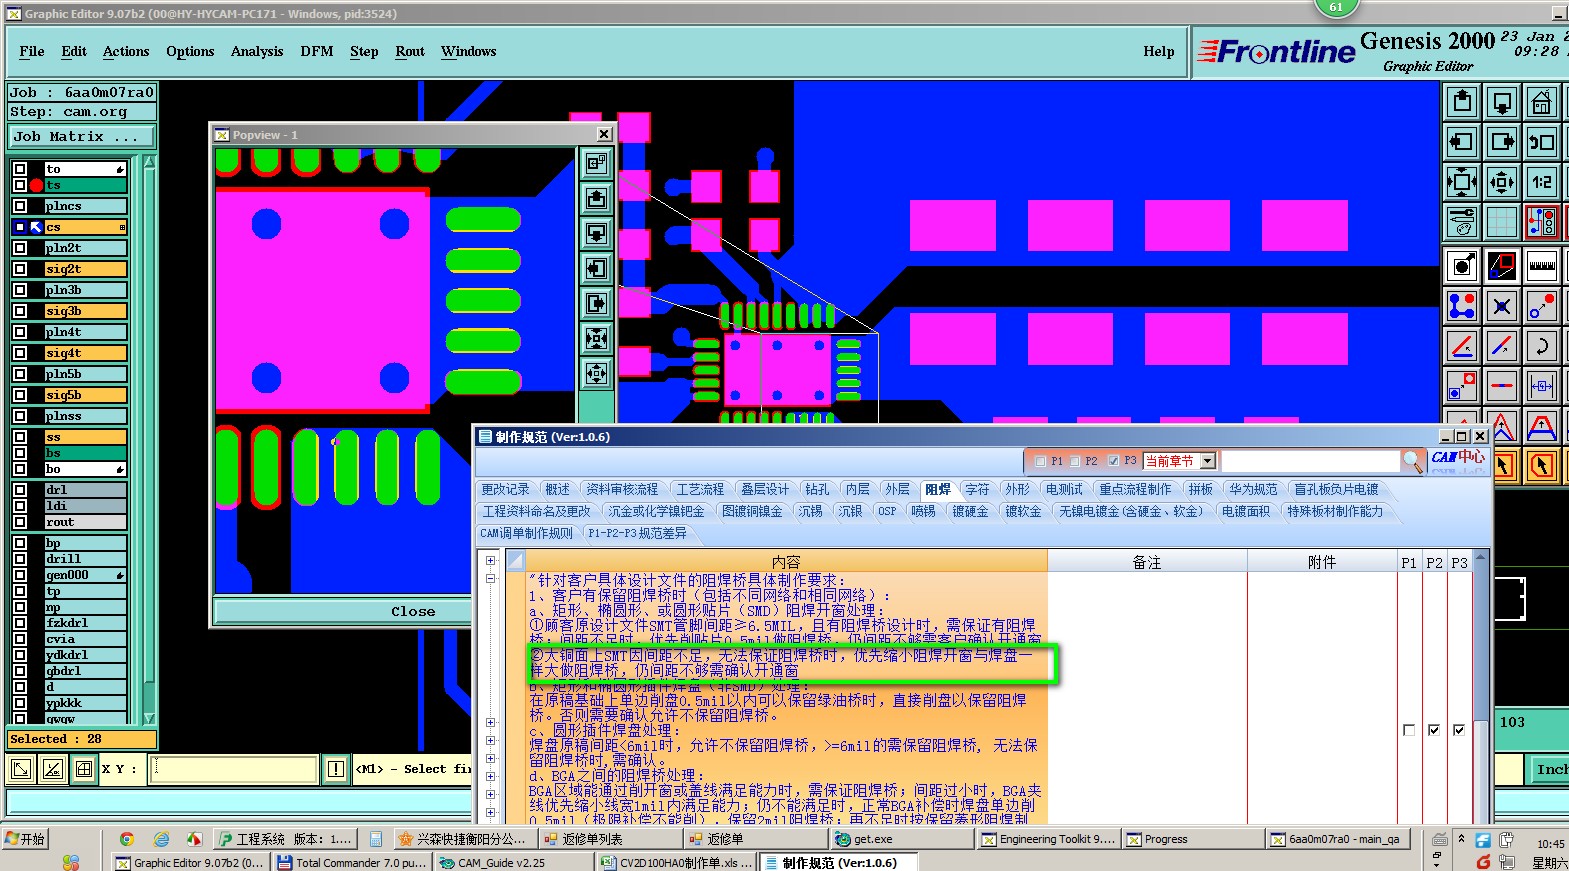The width and height of the screenshot is (1569, 871).
Task: Open the wrench and palette settings icon
Action: coord(1462,222)
